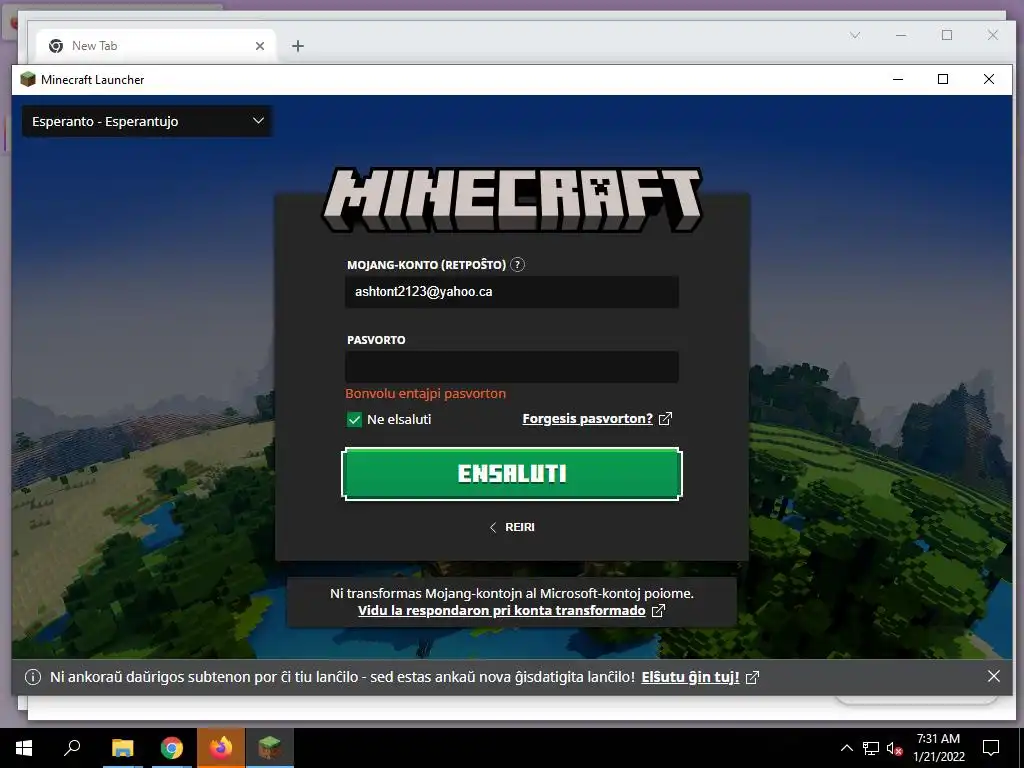
Task: Switch to Chrome from the taskbar
Action: pyautogui.click(x=172, y=748)
